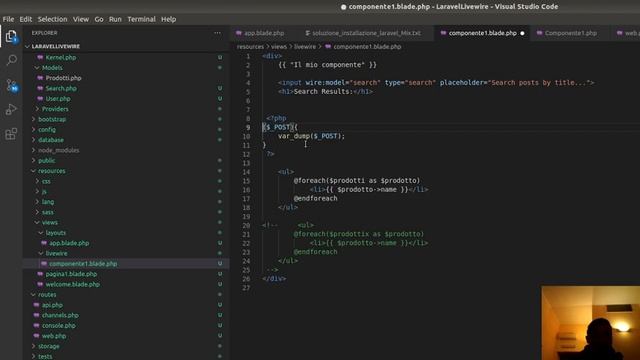
Task: Expand the config folder
Action: coord(47,129)
